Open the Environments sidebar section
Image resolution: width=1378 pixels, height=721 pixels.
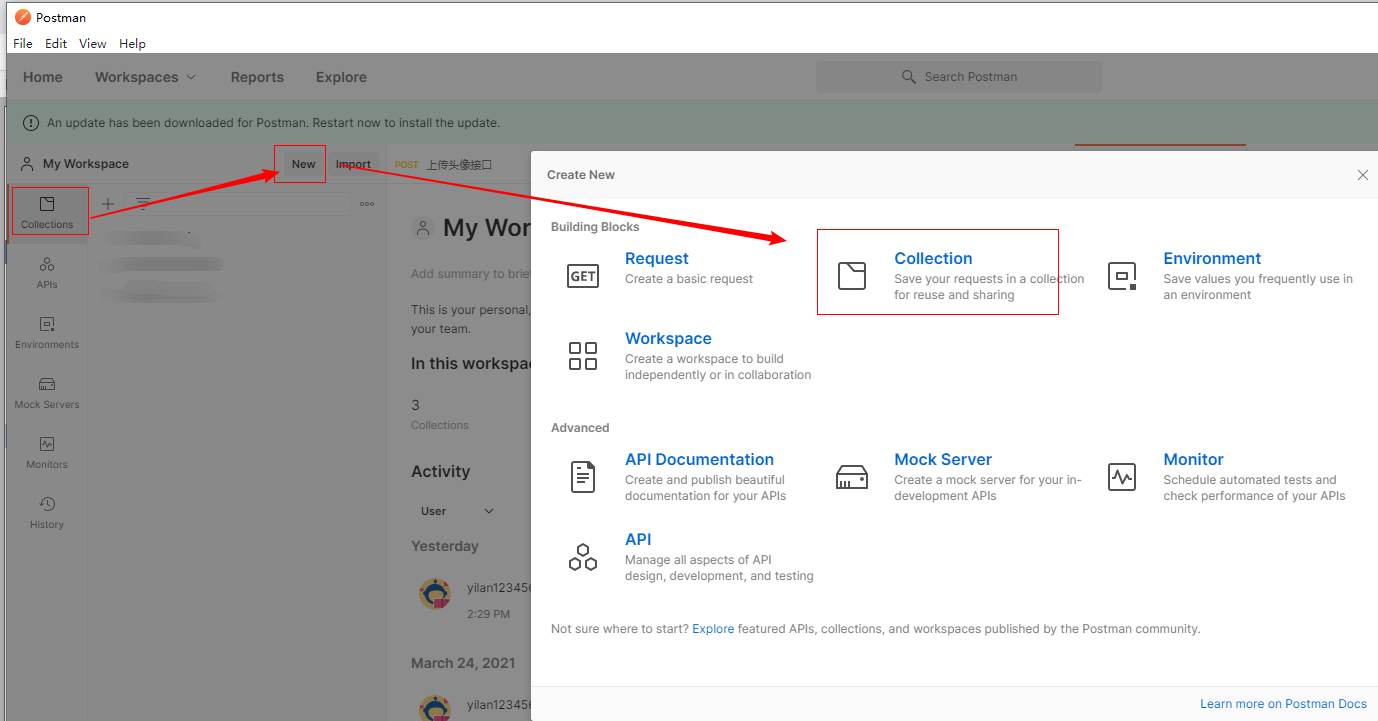click(x=47, y=332)
